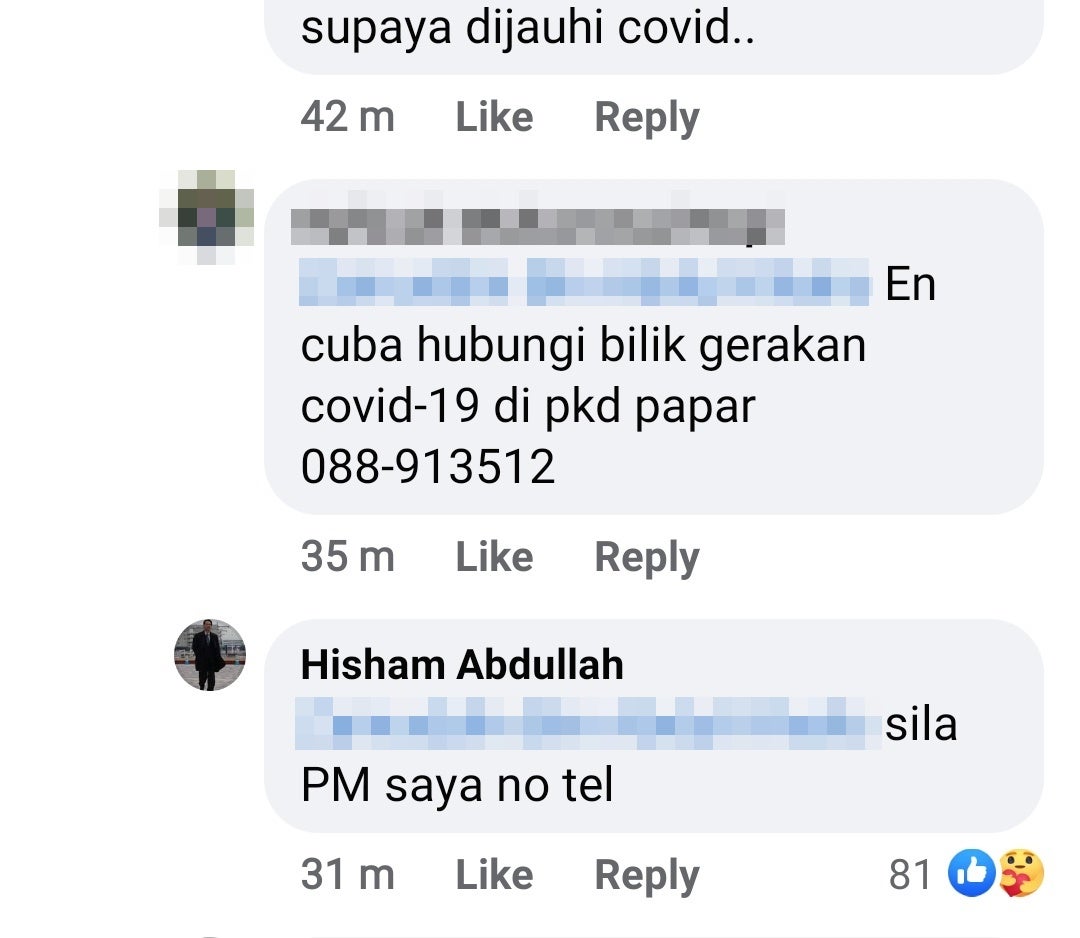Like the pkd papar comment posted 35 m ago
This screenshot has height=938, width=1080.
pyautogui.click(x=495, y=556)
